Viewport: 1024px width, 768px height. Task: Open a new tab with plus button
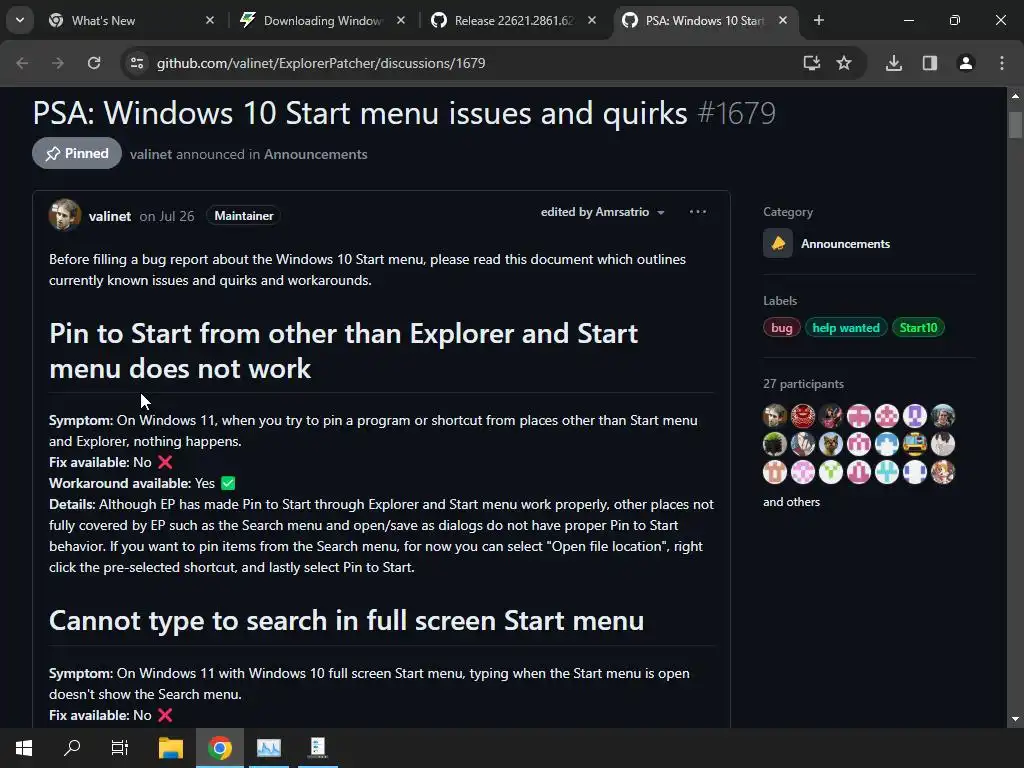point(819,20)
